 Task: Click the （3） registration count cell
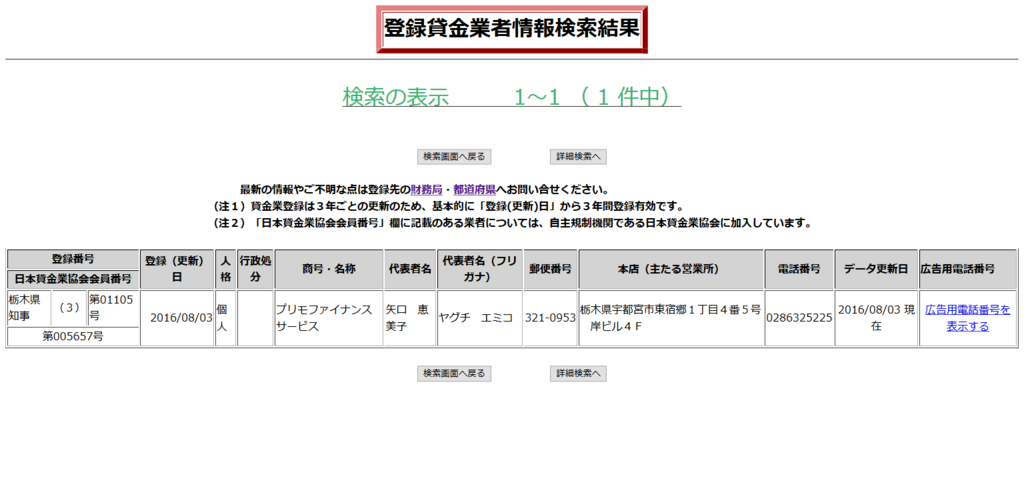coord(69,308)
